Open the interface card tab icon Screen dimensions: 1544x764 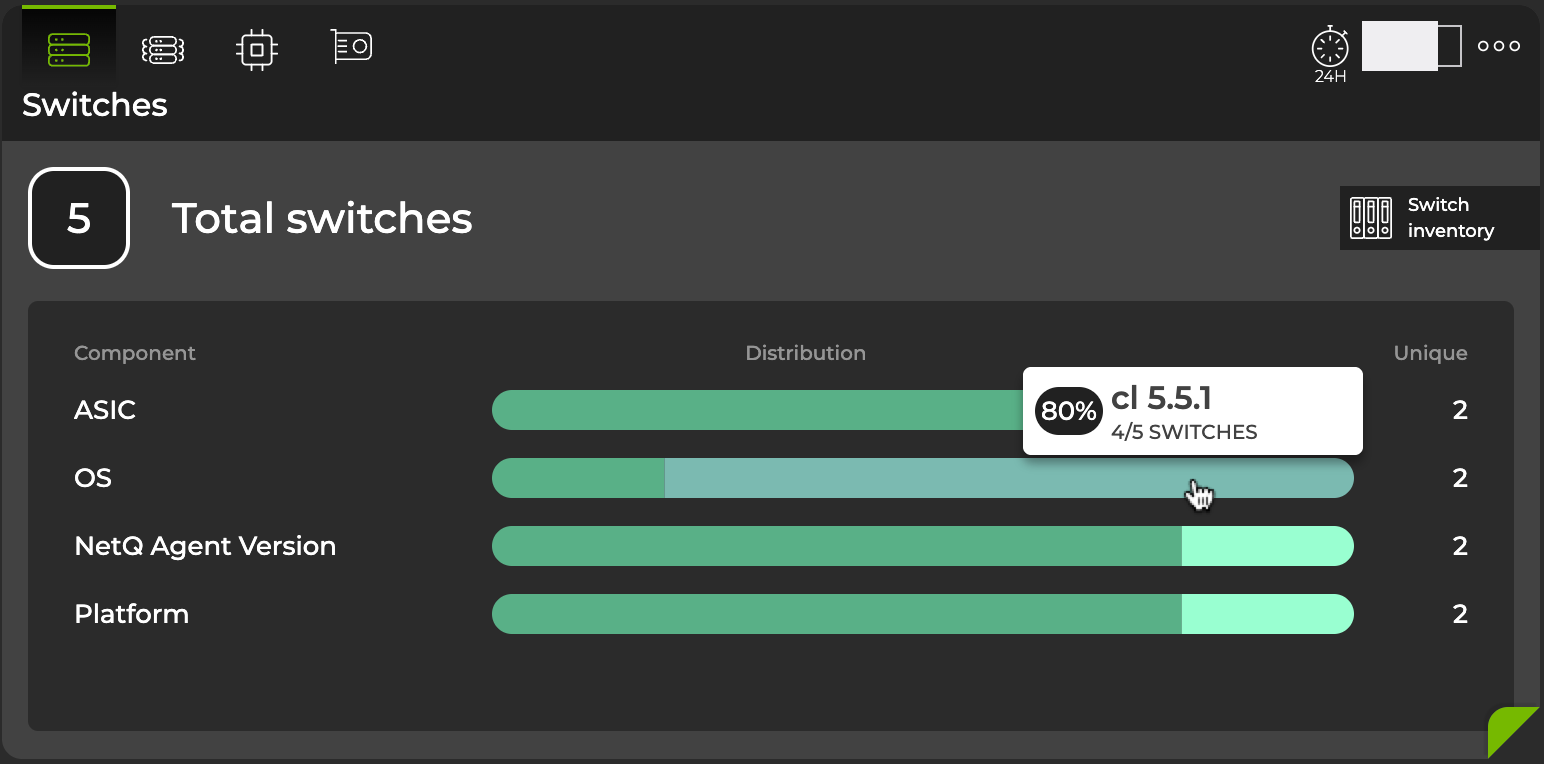(x=352, y=47)
